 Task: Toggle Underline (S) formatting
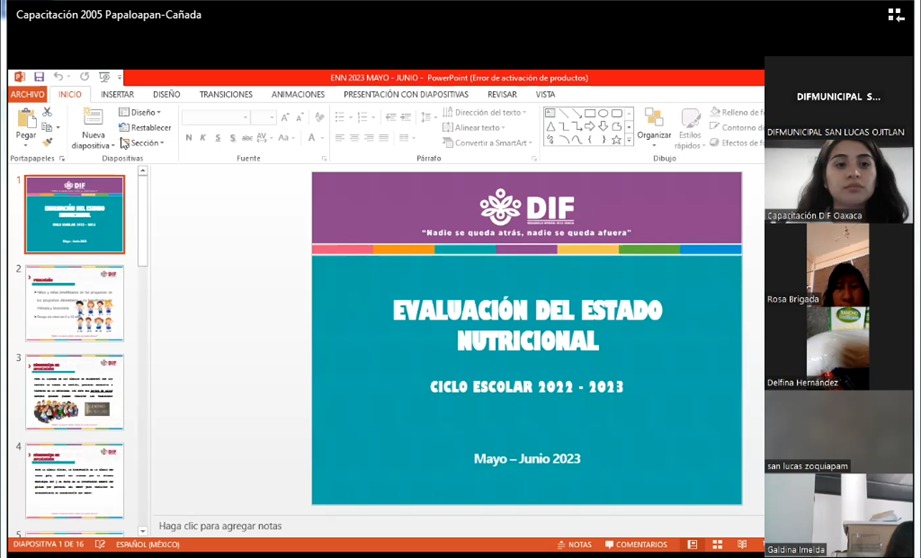(x=217, y=138)
